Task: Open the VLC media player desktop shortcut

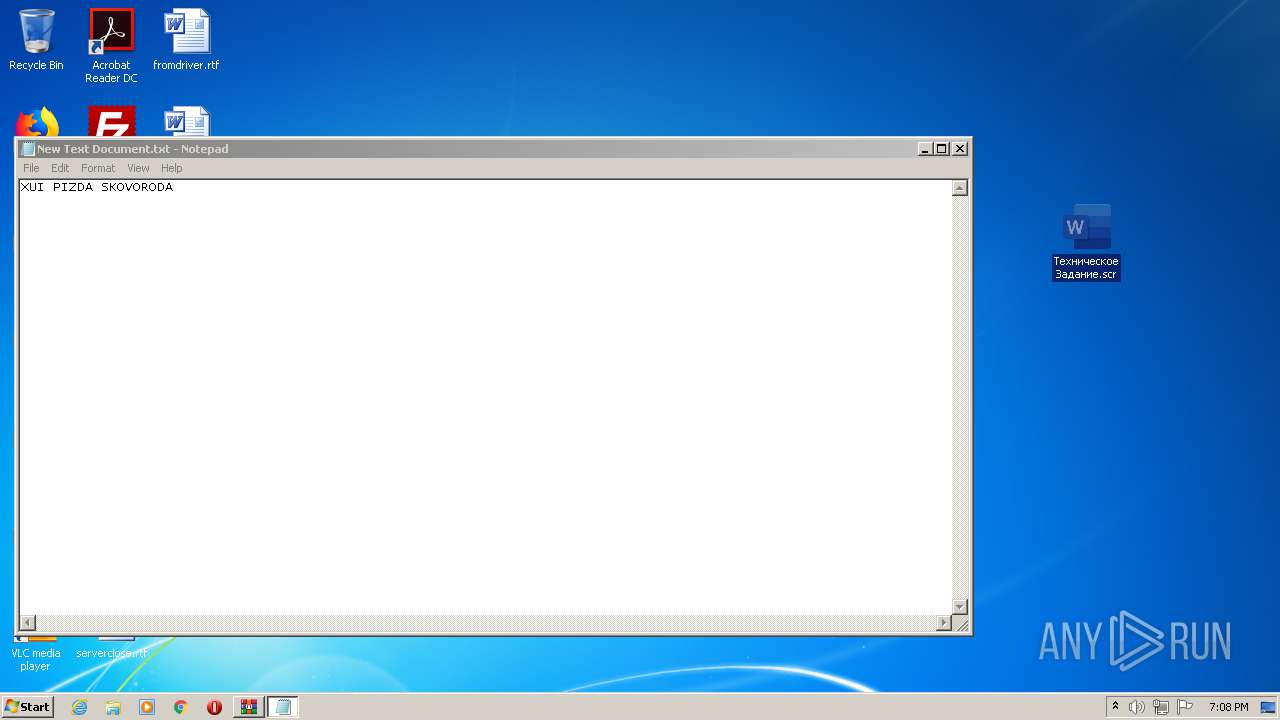Action: (35, 655)
